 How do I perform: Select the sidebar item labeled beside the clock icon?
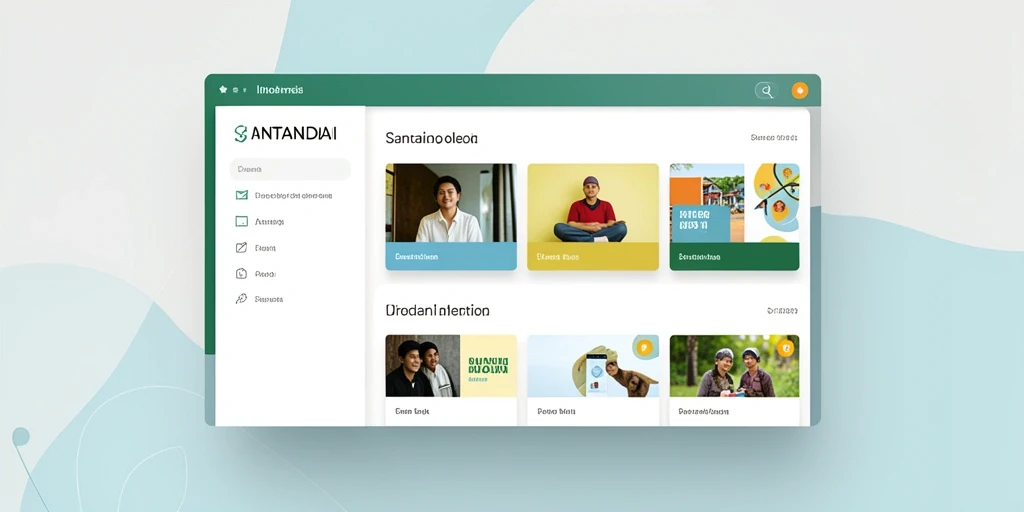pyautogui.click(x=266, y=274)
